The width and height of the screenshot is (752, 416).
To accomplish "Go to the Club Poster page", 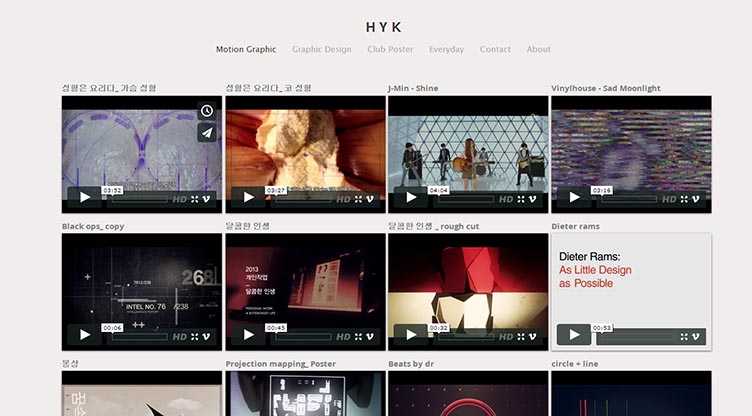I will 390,49.
